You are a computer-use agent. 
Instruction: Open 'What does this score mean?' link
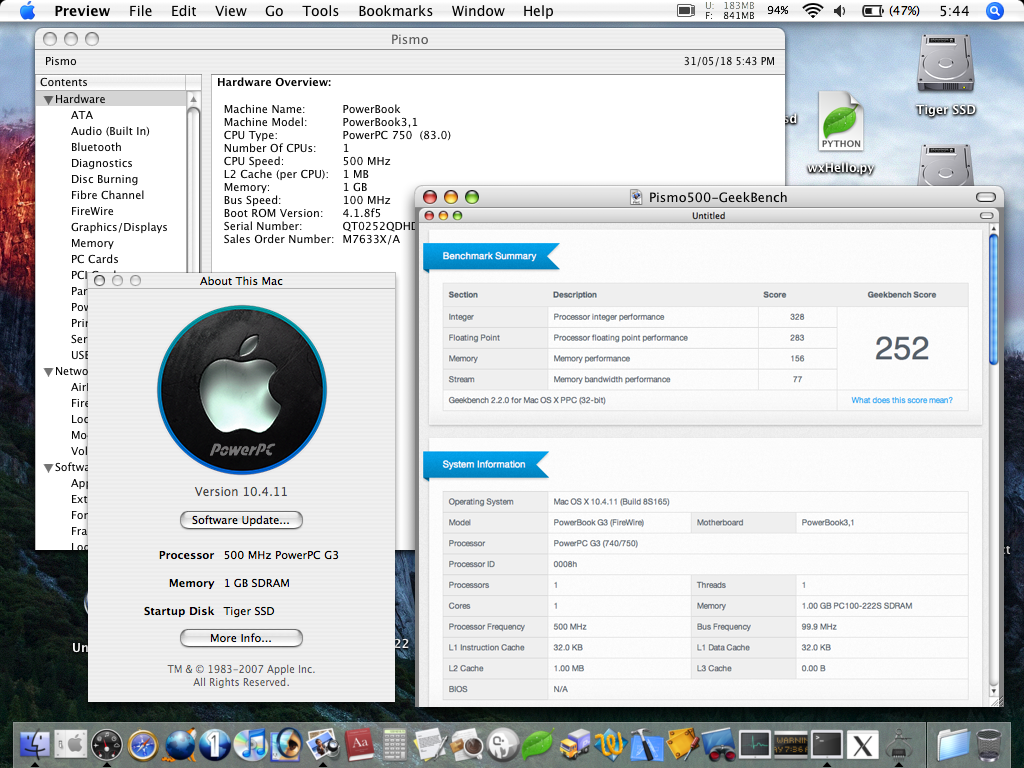(901, 400)
